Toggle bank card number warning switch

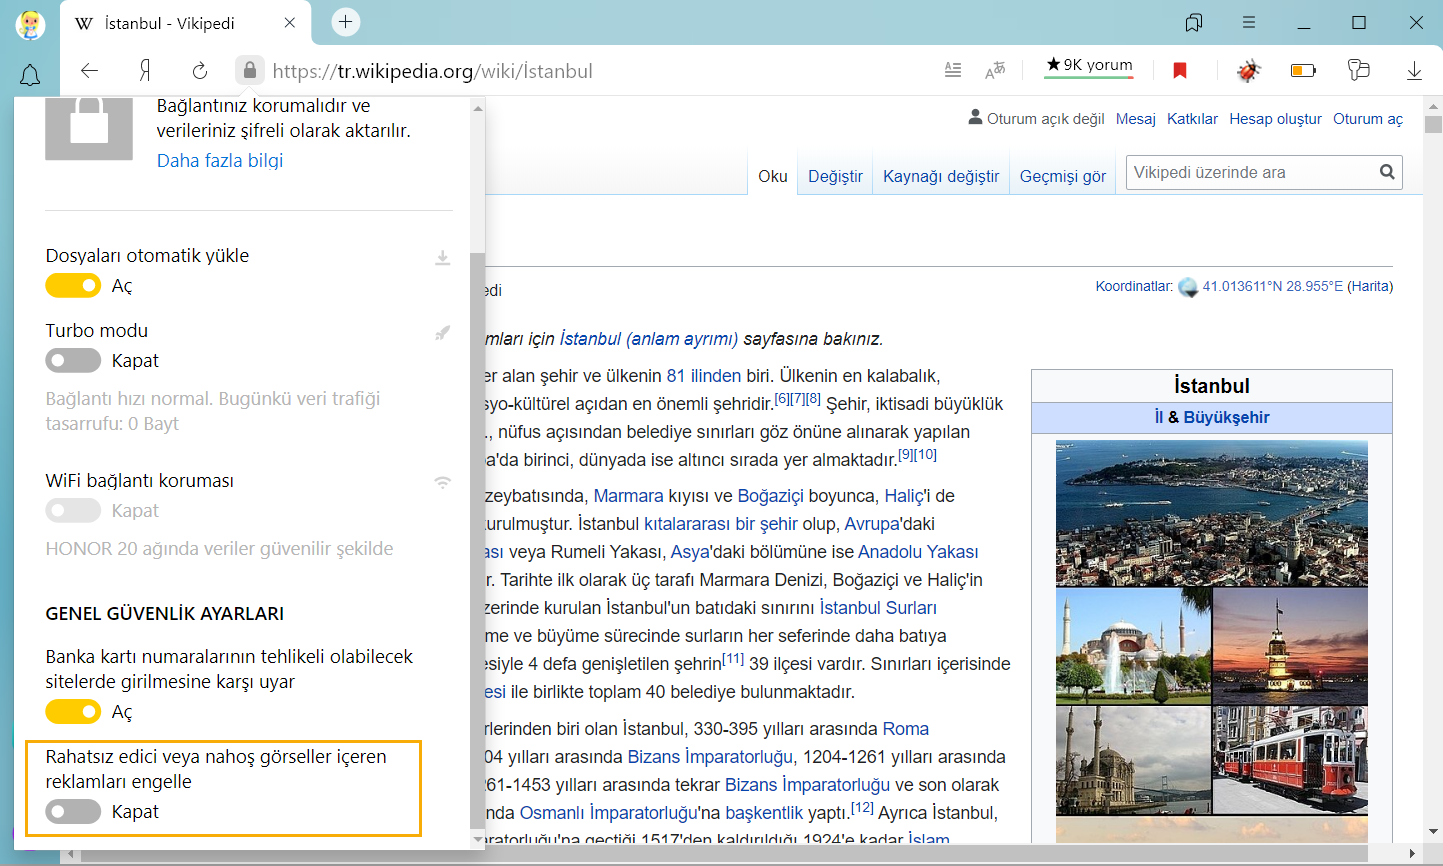click(x=73, y=712)
